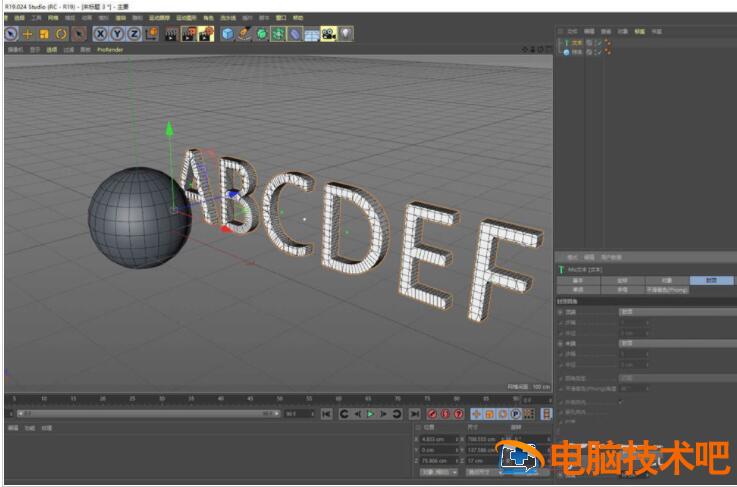Toggle point level animation dotted icon
Image resolution: width=737 pixels, height=487 pixels.
click(529, 414)
